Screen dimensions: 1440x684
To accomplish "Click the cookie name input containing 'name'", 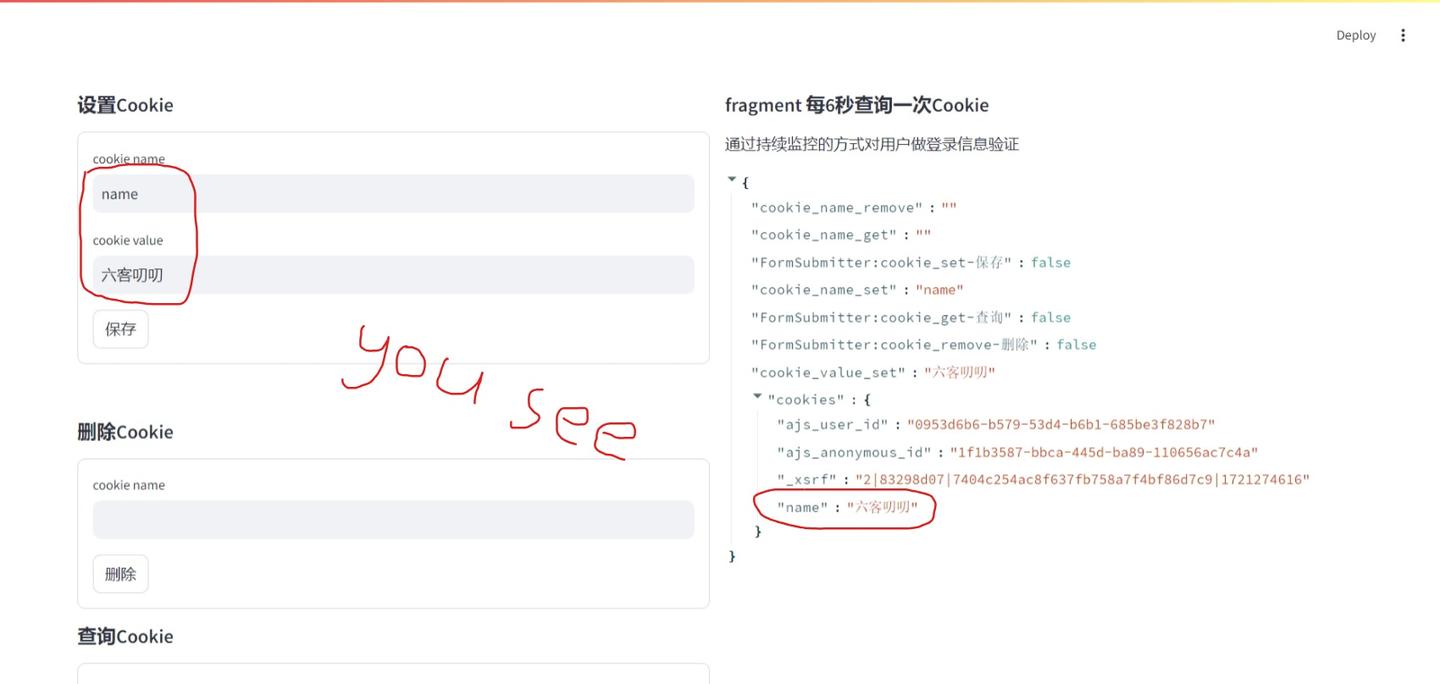I will (392, 193).
